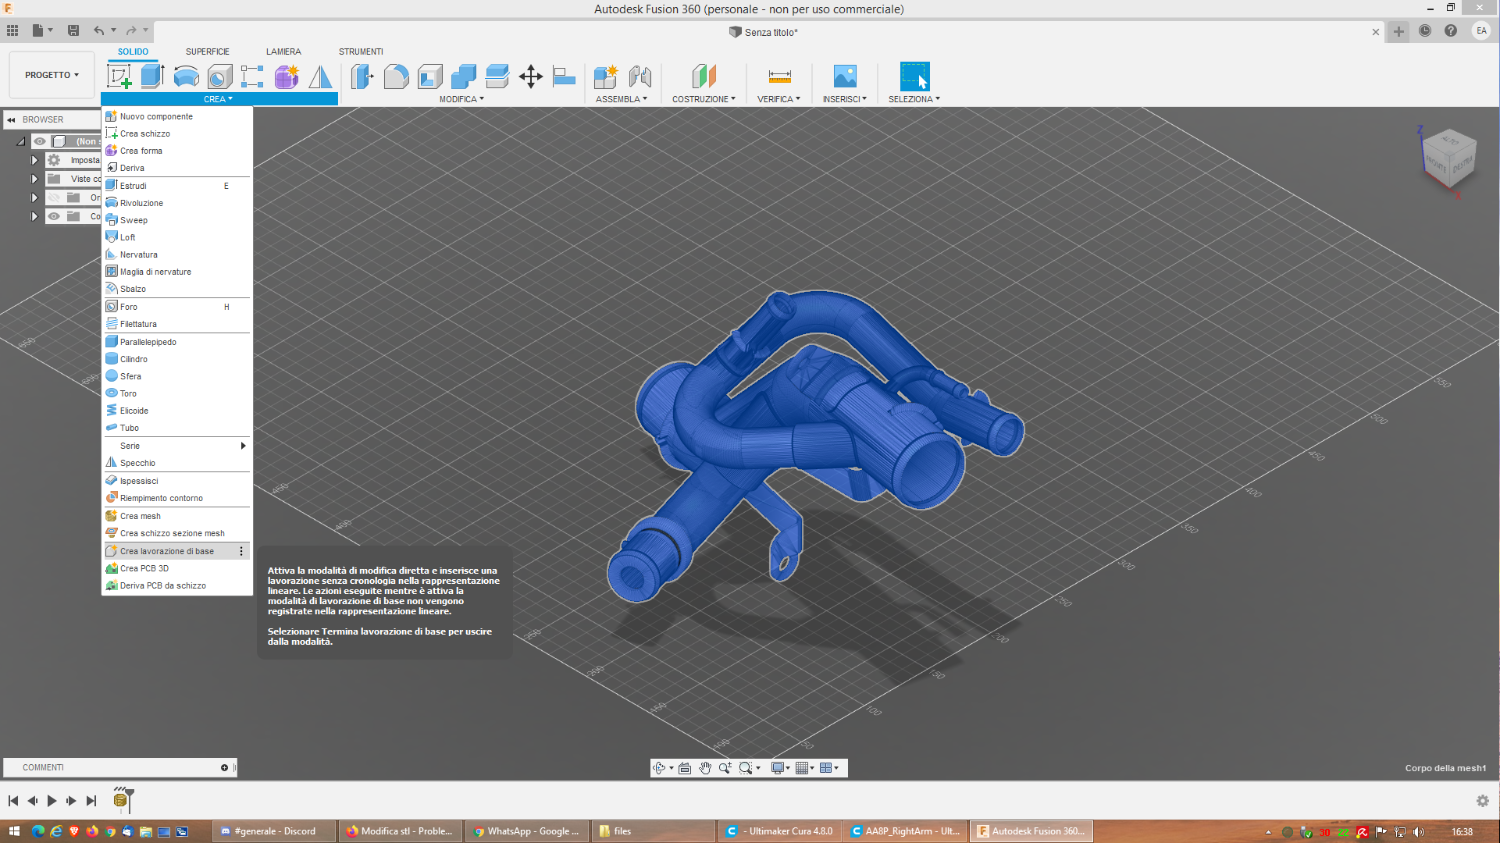1500x843 pixels.
Task: Toggle visibility eye of root component
Action: click(x=40, y=142)
